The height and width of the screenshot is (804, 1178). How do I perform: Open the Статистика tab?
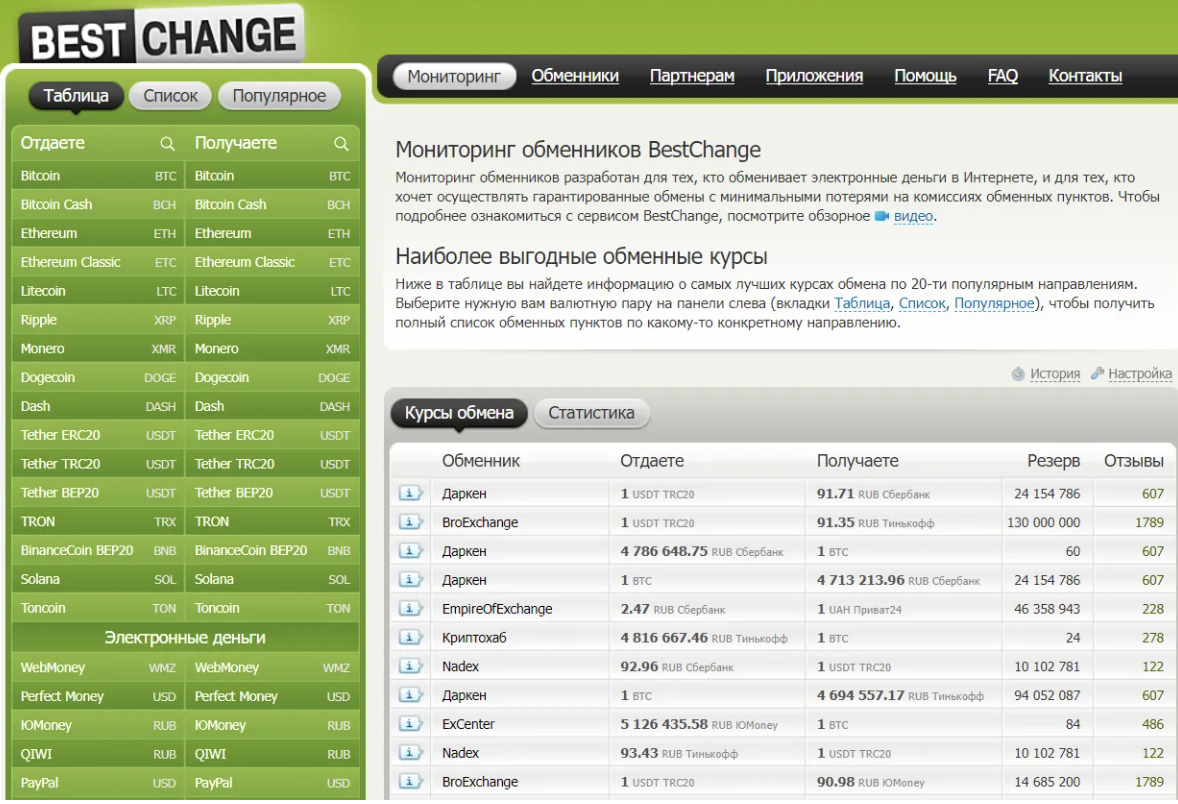pyautogui.click(x=591, y=413)
